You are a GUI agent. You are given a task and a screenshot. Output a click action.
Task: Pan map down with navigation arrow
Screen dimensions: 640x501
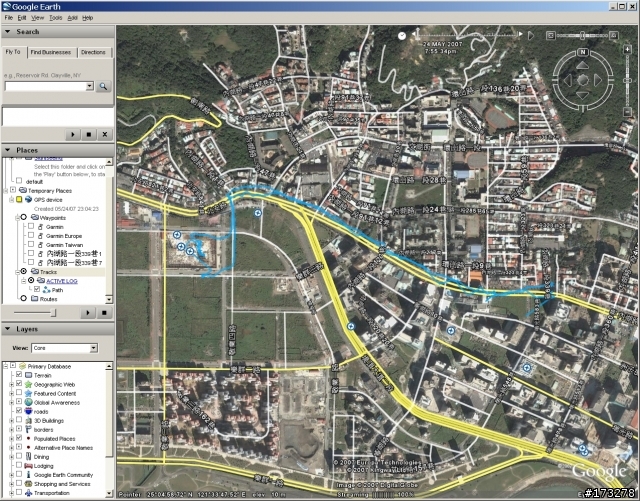click(x=583, y=96)
